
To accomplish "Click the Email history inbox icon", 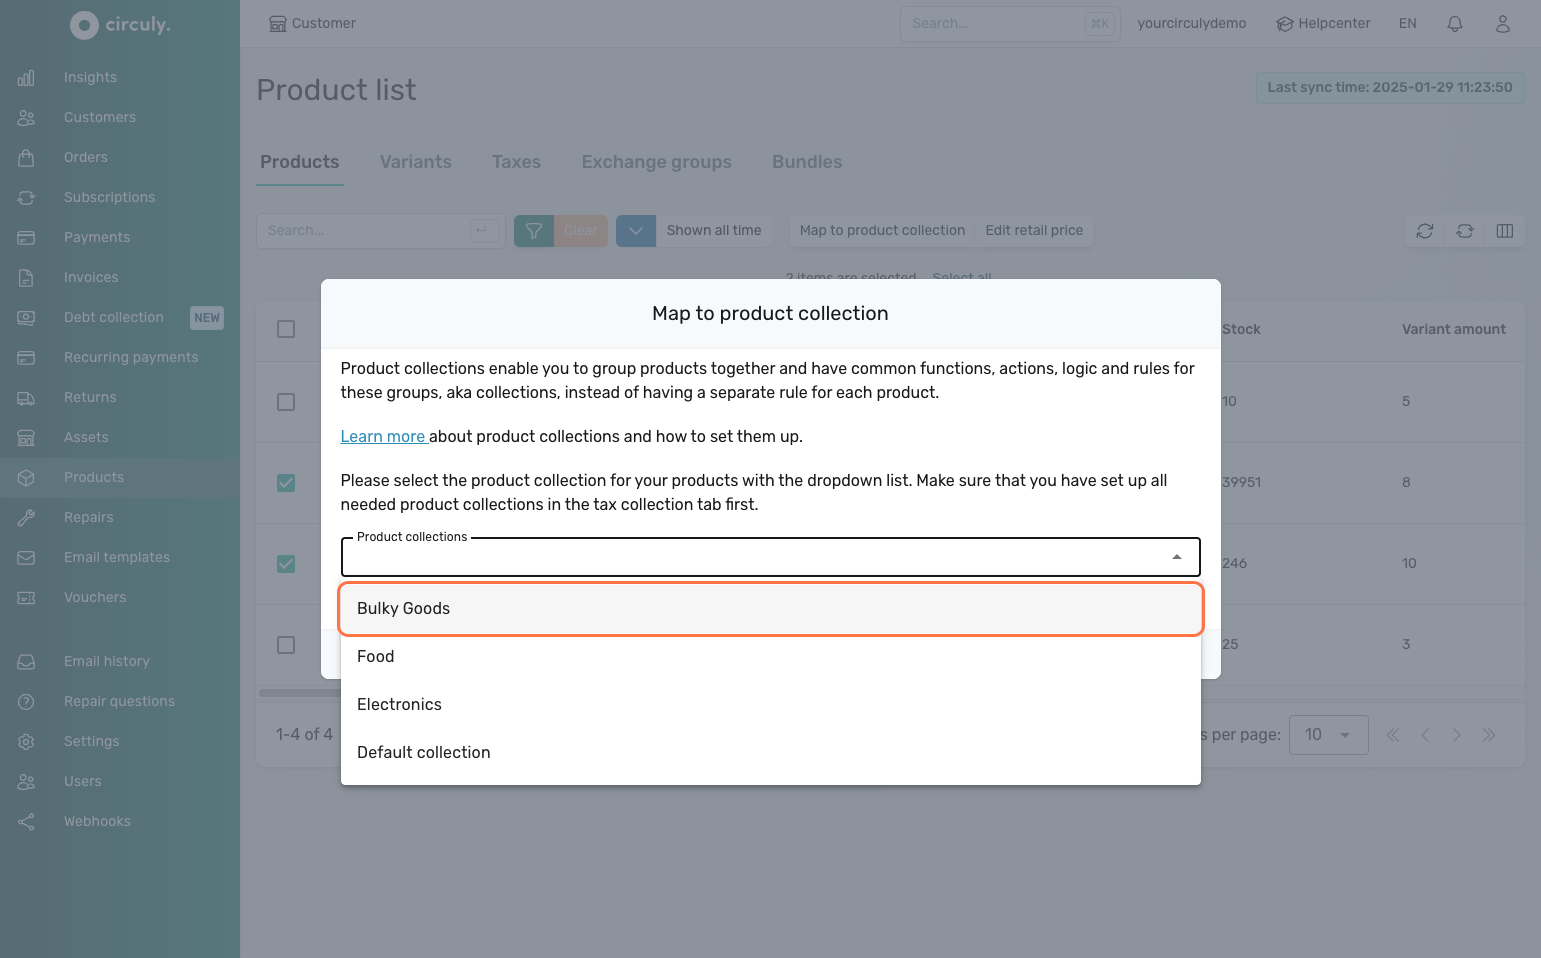I will (x=26, y=661).
